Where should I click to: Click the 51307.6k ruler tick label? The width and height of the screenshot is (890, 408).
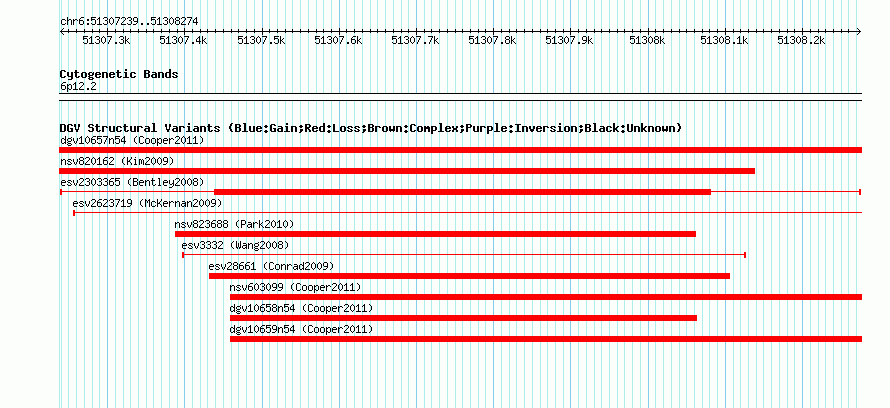pyautogui.click(x=338, y=40)
